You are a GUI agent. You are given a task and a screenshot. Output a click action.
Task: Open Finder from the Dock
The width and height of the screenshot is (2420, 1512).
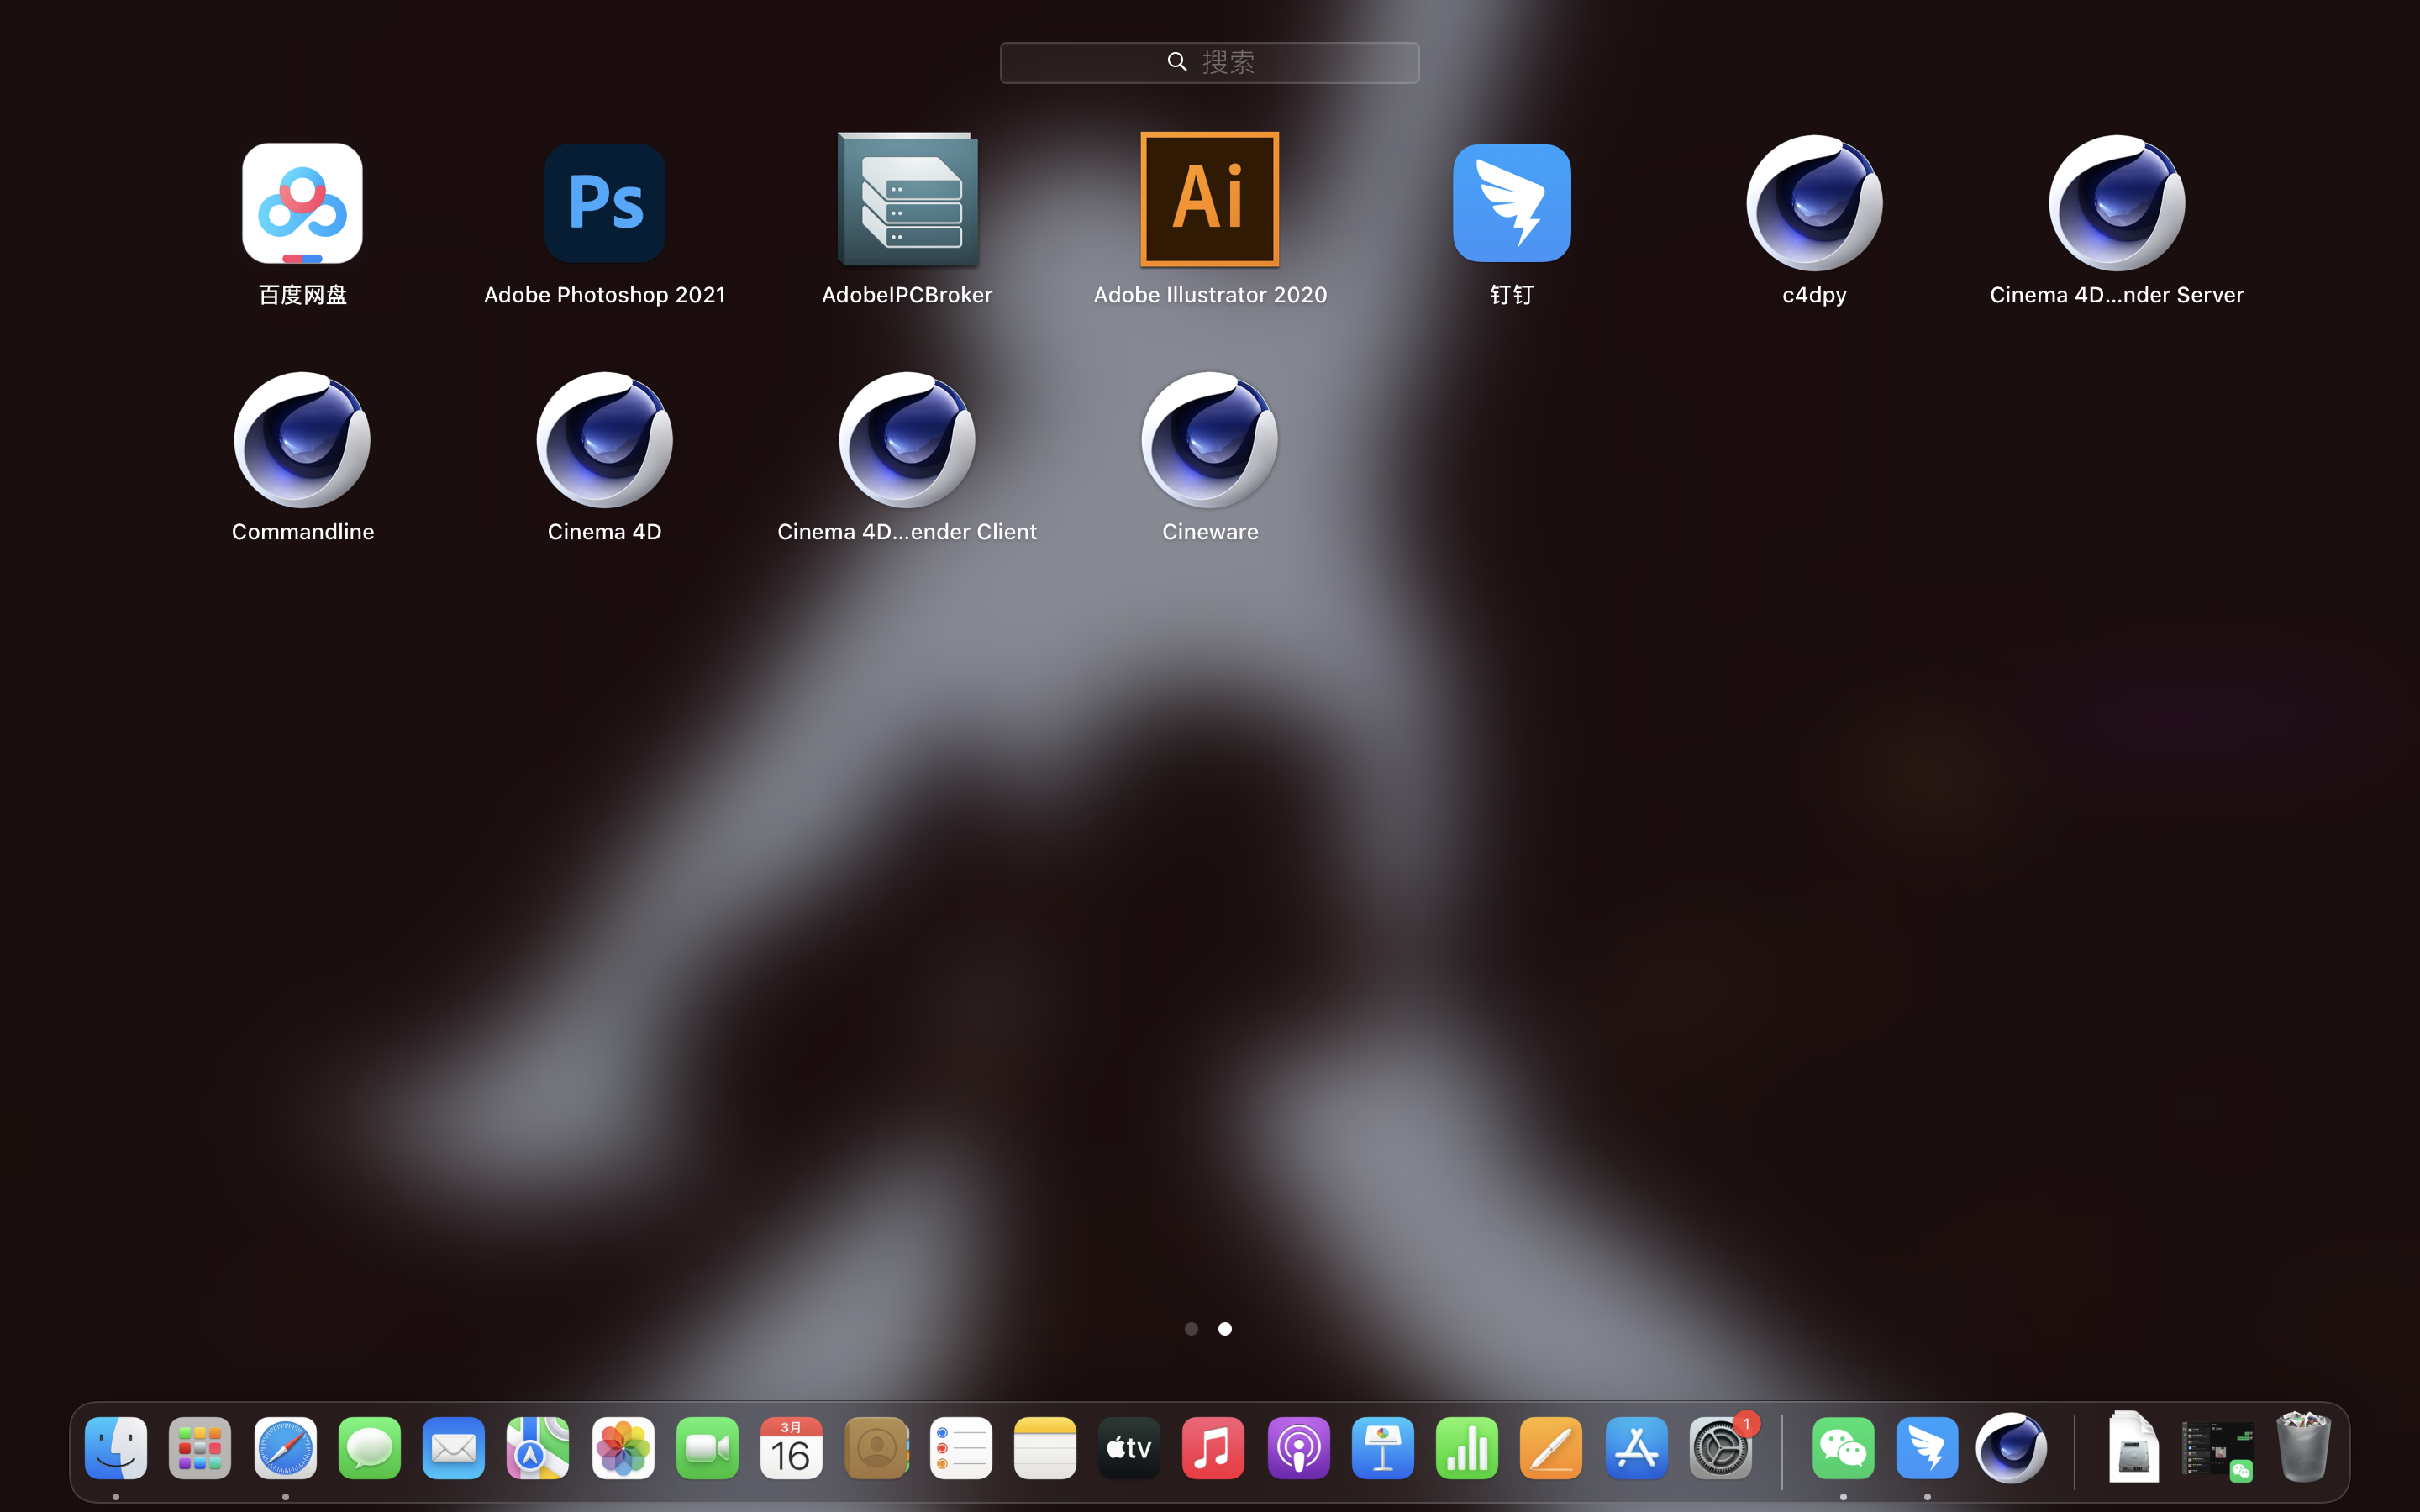tap(116, 1448)
